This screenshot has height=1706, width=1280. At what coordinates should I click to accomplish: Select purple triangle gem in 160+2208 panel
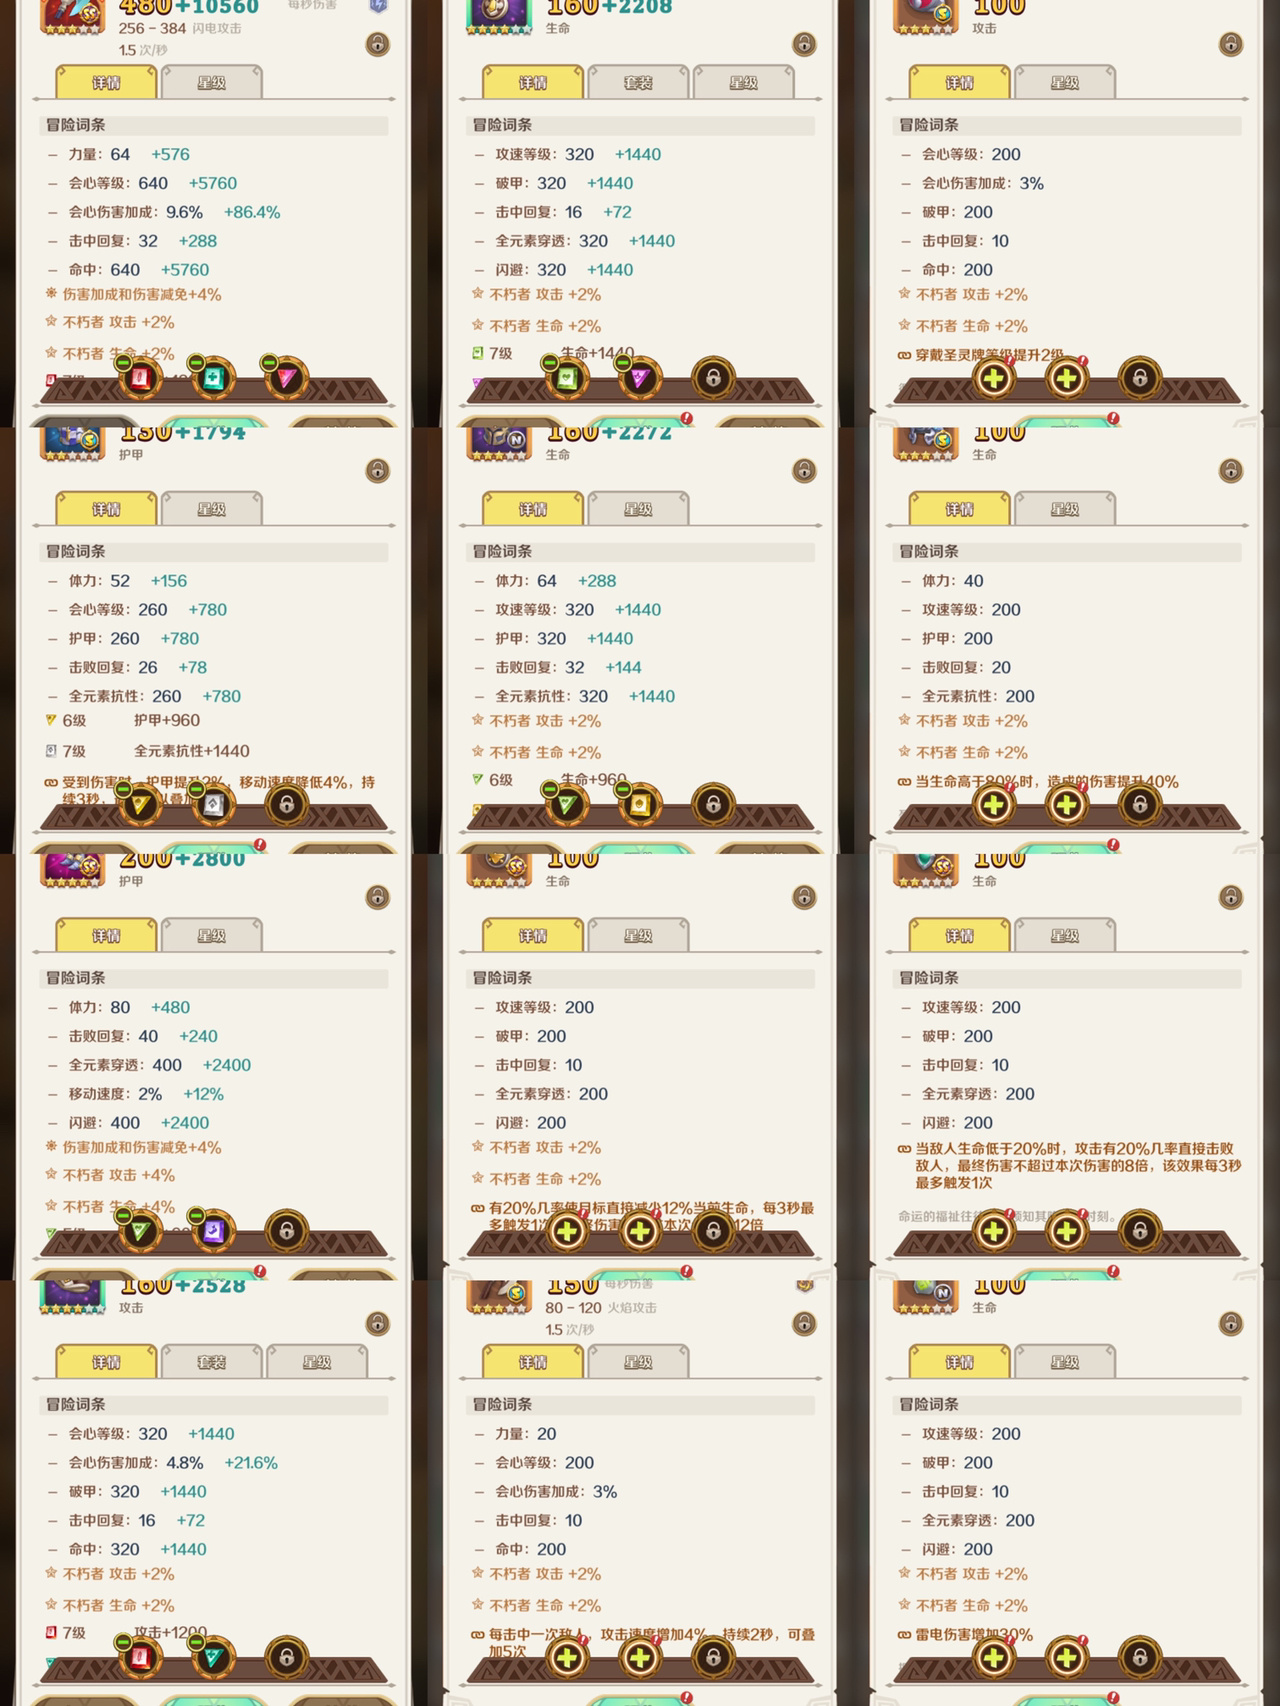point(640,379)
